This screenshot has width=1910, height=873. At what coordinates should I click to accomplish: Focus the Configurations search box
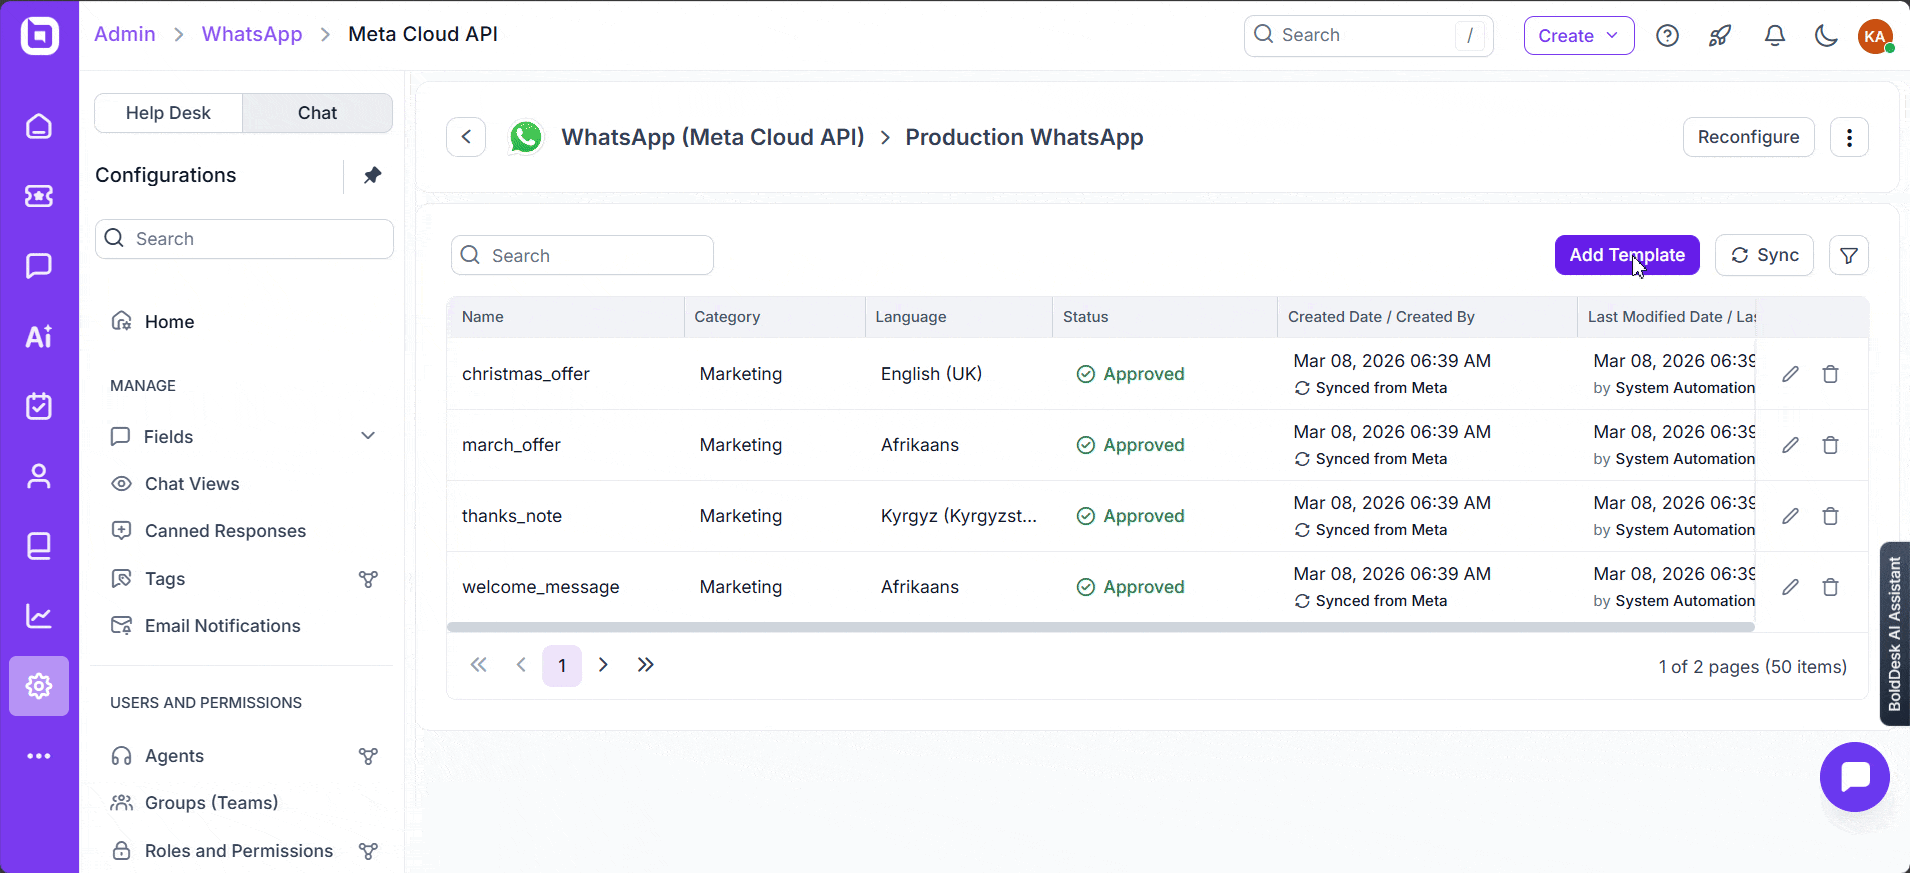click(x=244, y=239)
